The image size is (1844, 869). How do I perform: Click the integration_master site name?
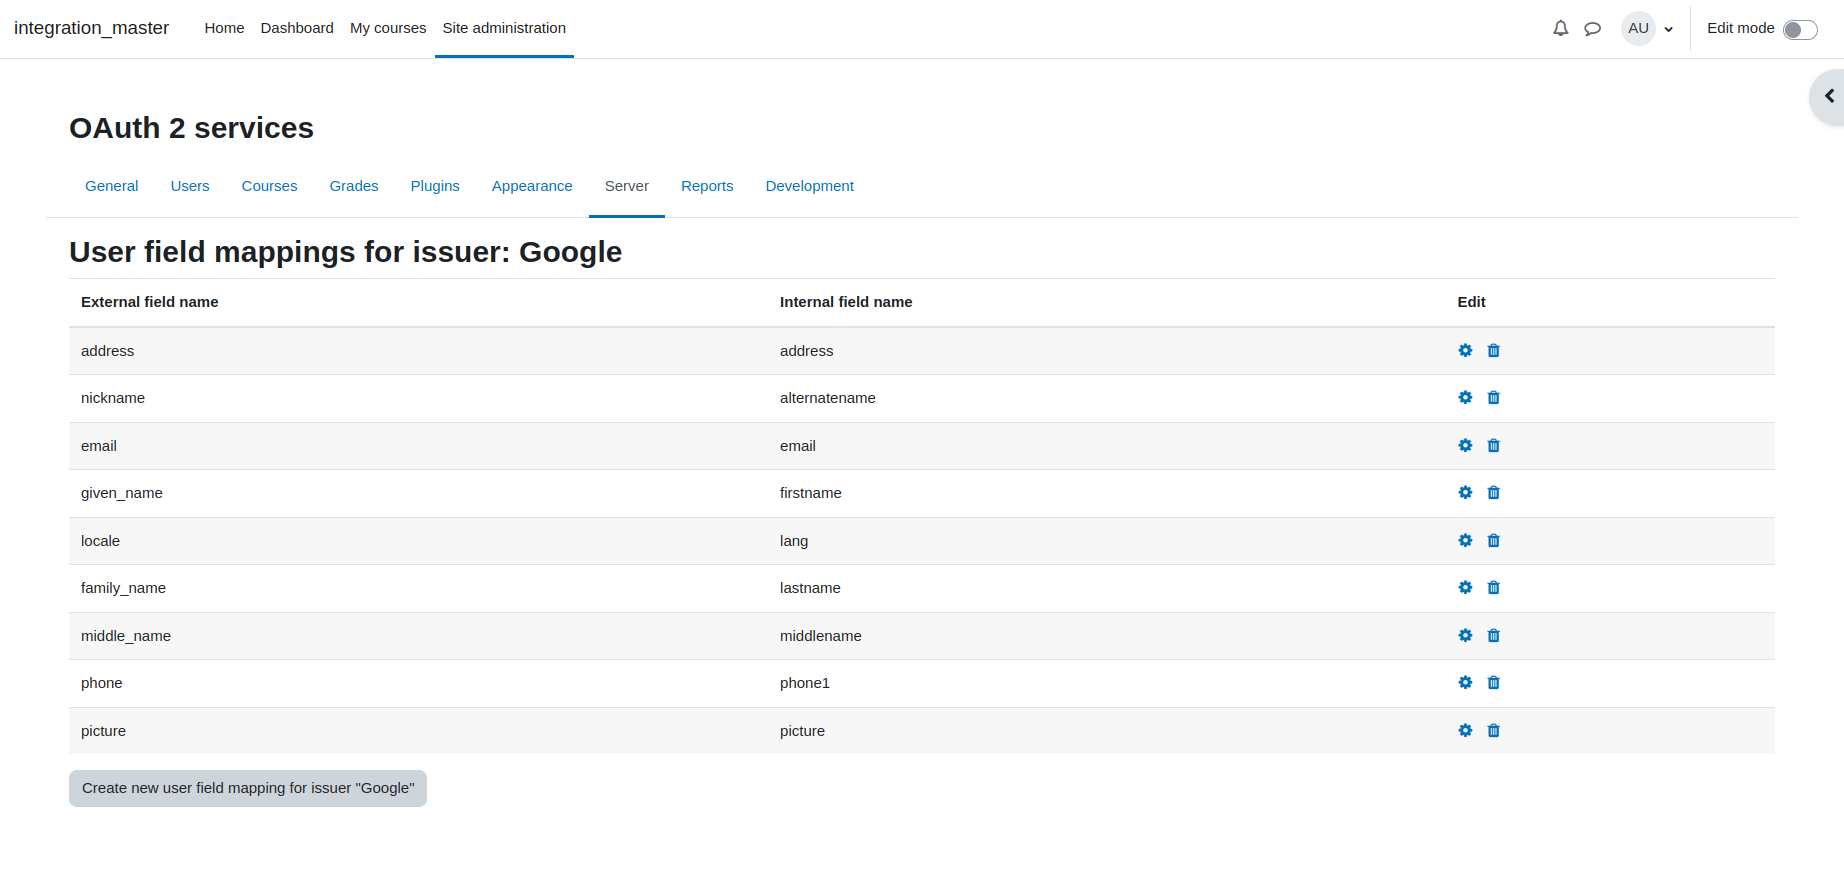pyautogui.click(x=91, y=28)
